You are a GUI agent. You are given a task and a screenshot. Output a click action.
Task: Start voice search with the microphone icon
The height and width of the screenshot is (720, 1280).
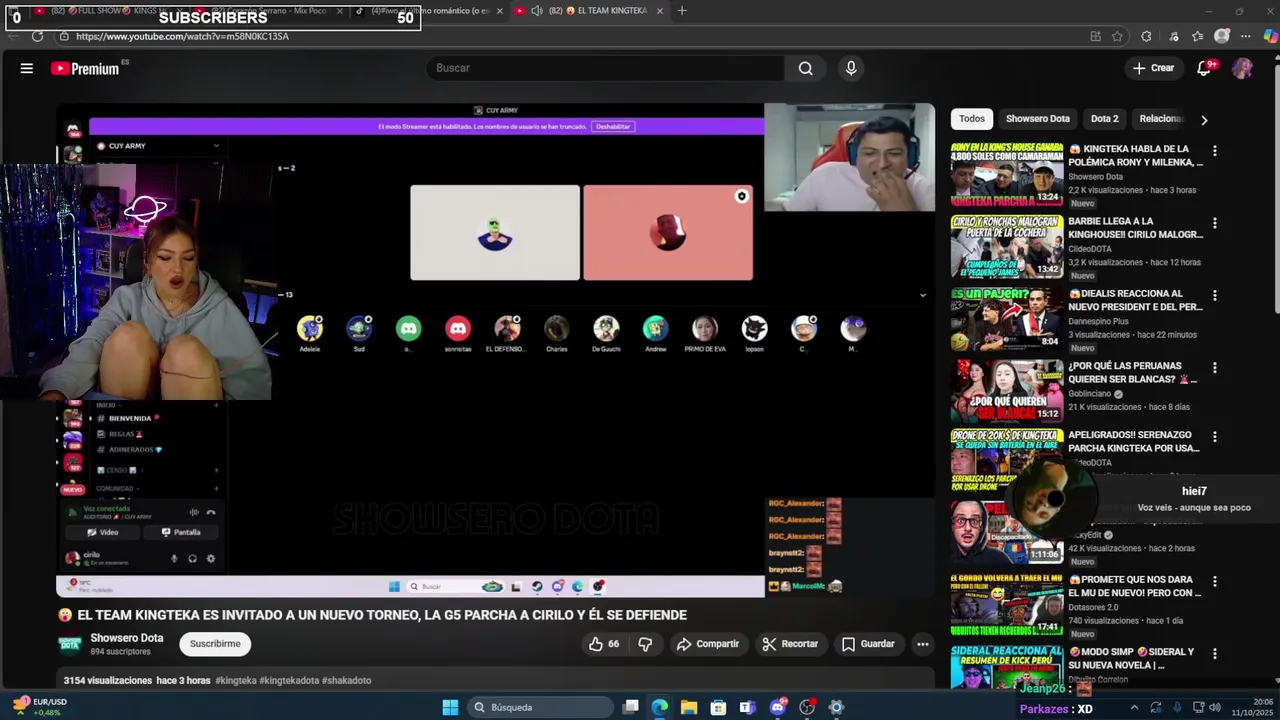pyautogui.click(x=851, y=68)
